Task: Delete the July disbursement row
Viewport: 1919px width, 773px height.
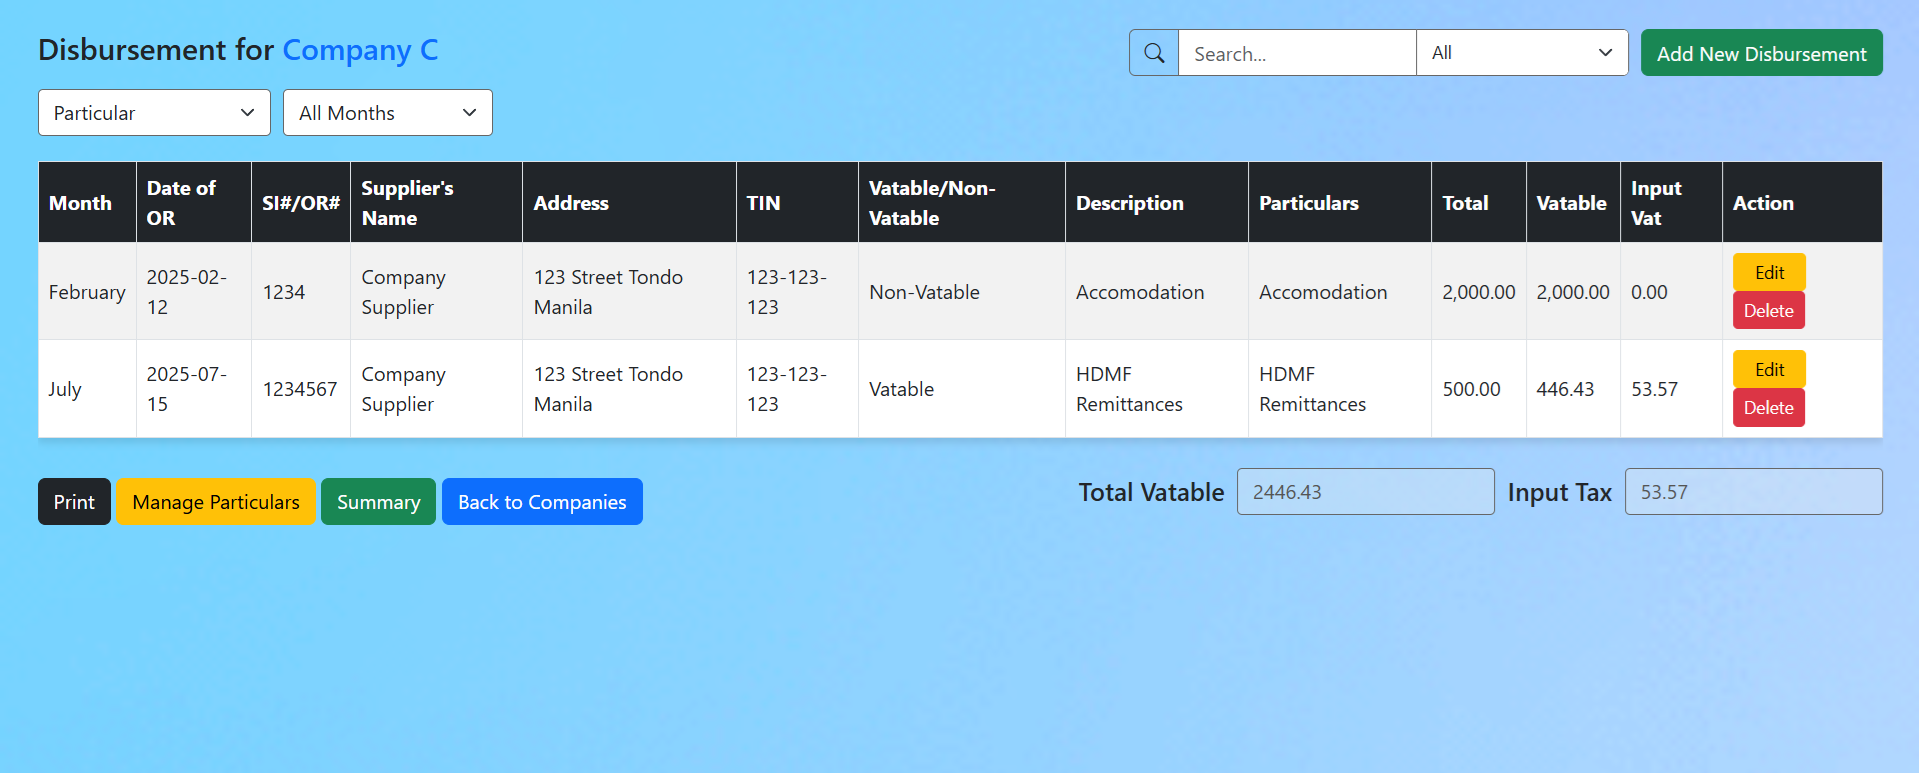Action: tap(1768, 408)
